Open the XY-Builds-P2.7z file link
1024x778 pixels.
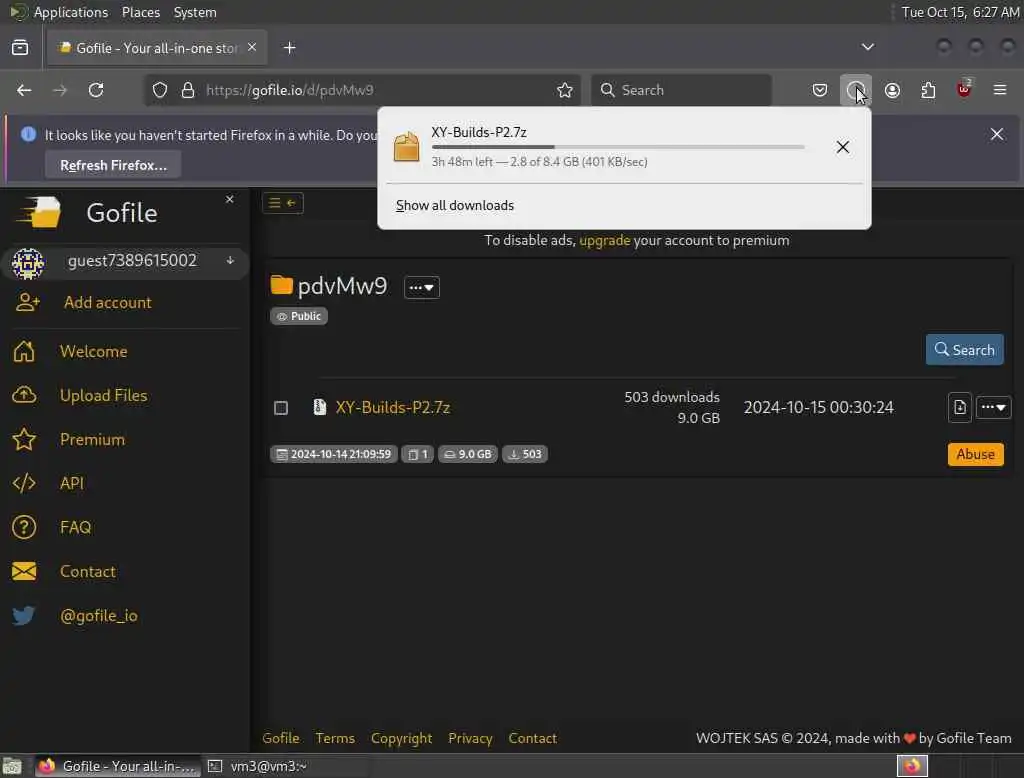(x=392, y=407)
